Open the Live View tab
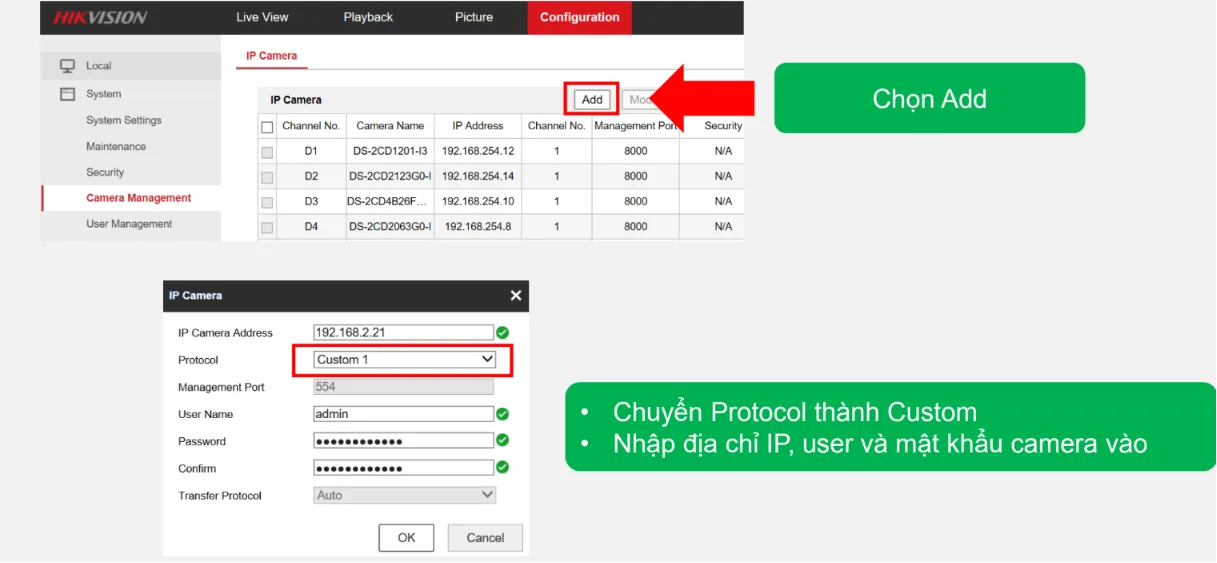This screenshot has width=1217, height=563. pos(262,17)
